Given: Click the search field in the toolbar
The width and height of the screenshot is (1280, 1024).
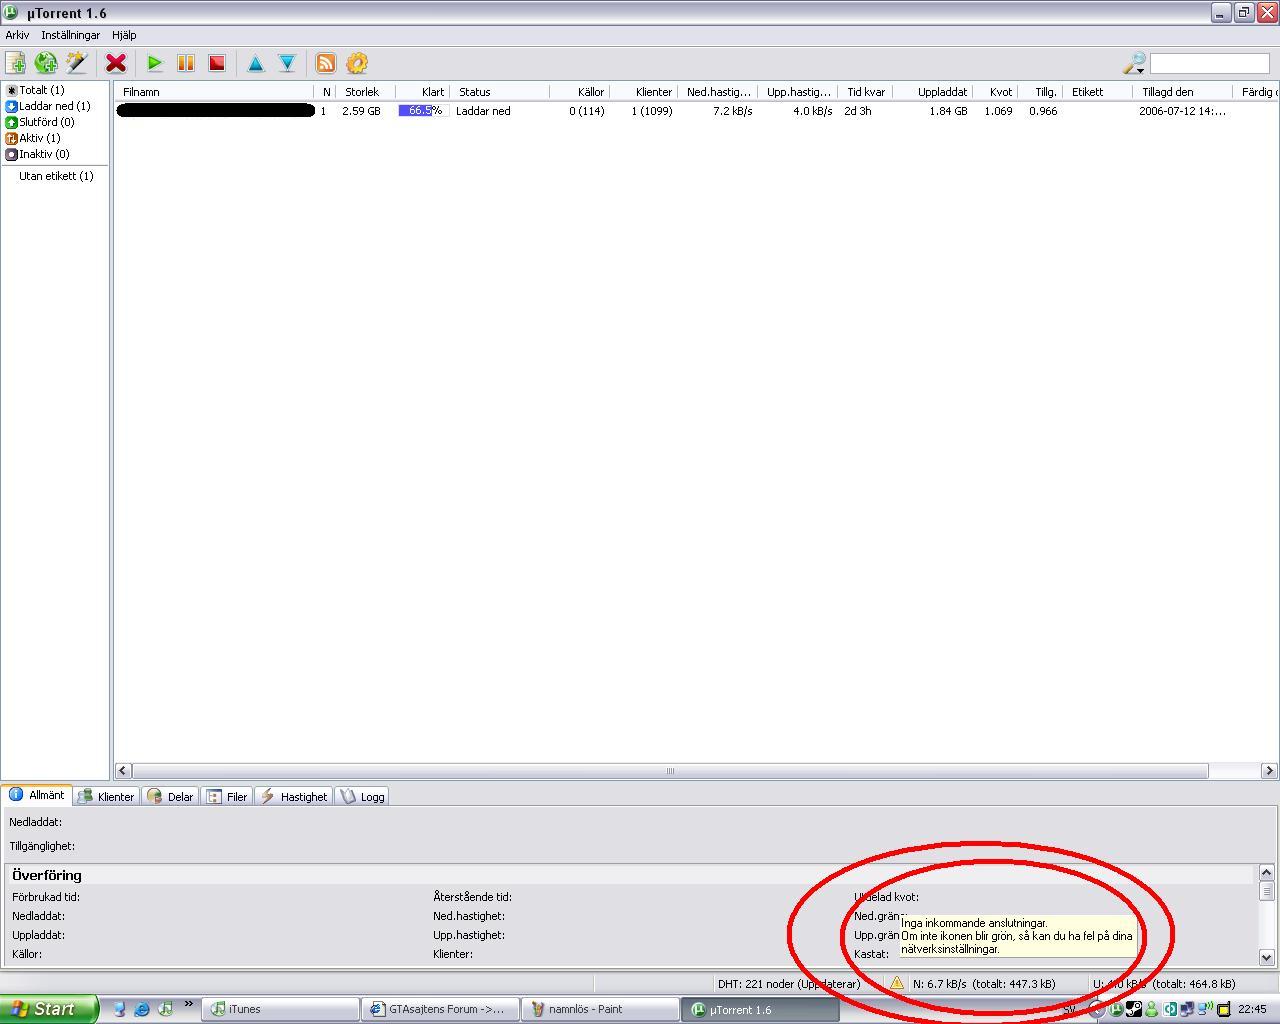Looking at the screenshot, I should coord(1209,63).
